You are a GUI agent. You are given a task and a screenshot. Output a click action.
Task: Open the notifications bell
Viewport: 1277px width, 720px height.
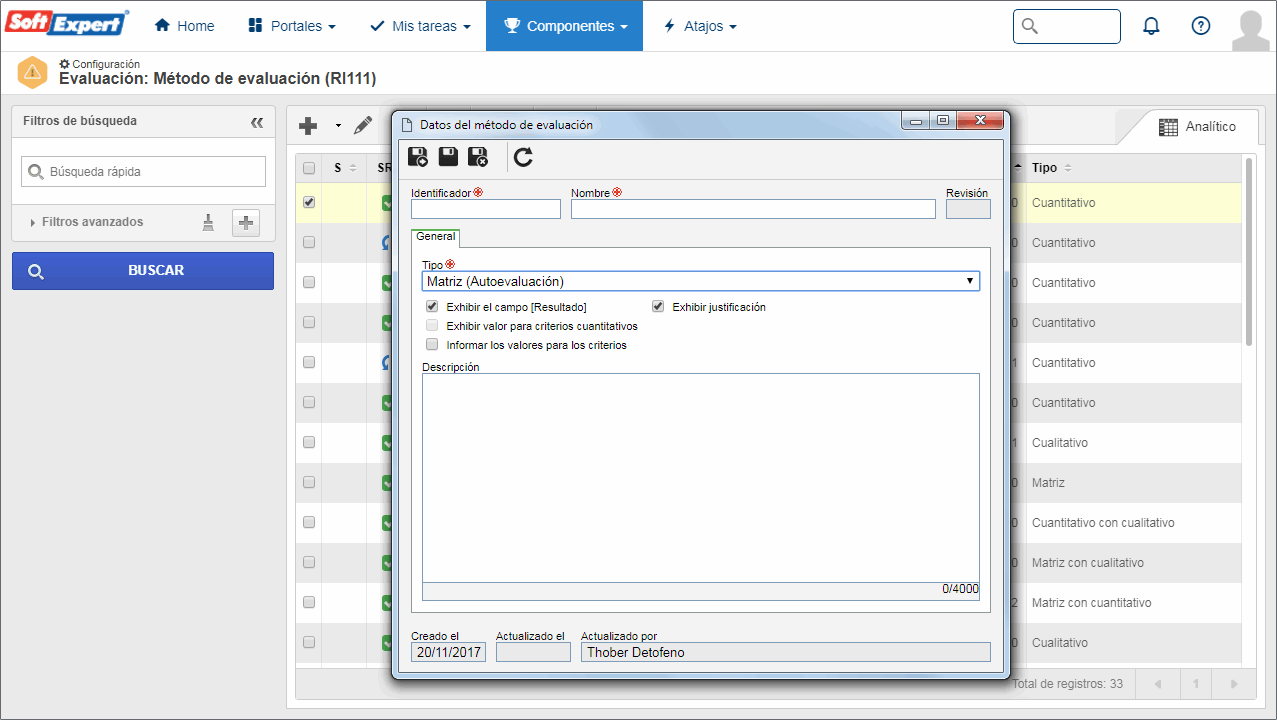point(1151,26)
